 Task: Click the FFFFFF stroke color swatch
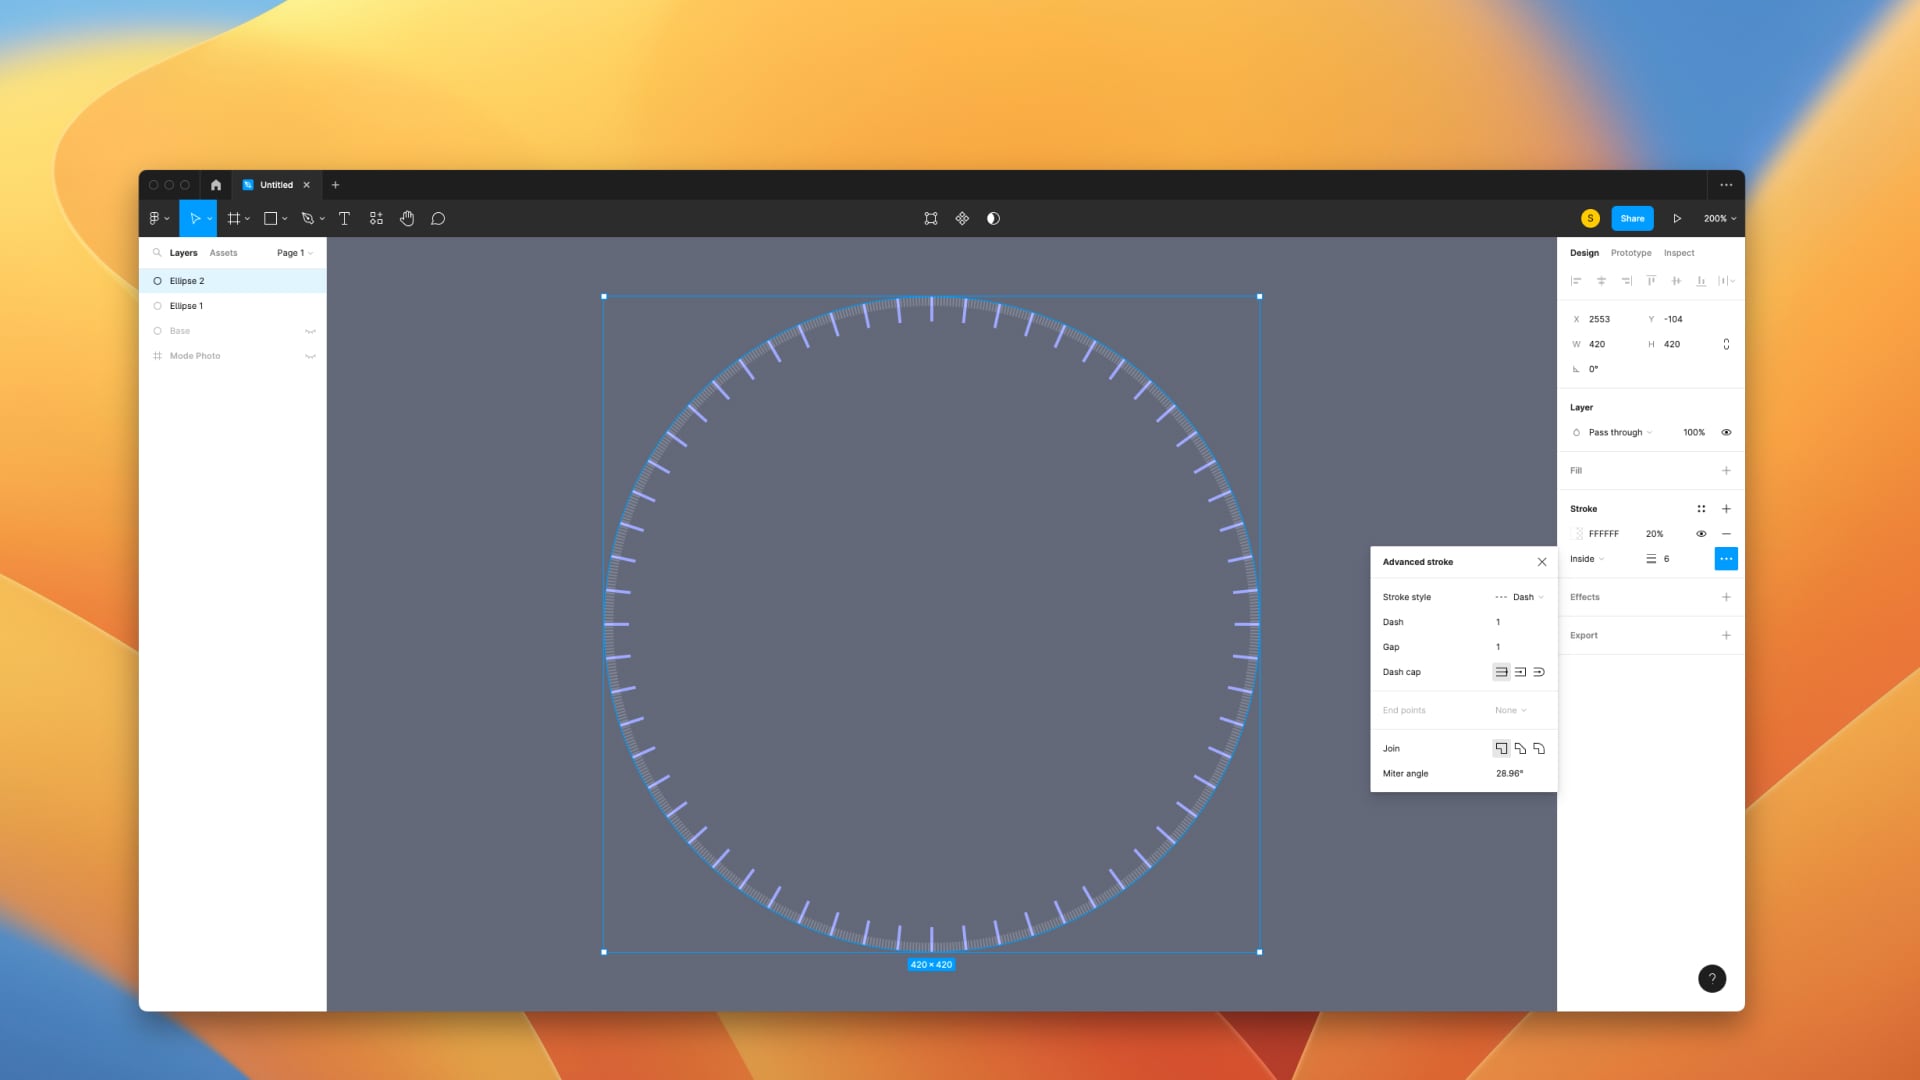click(x=1578, y=533)
